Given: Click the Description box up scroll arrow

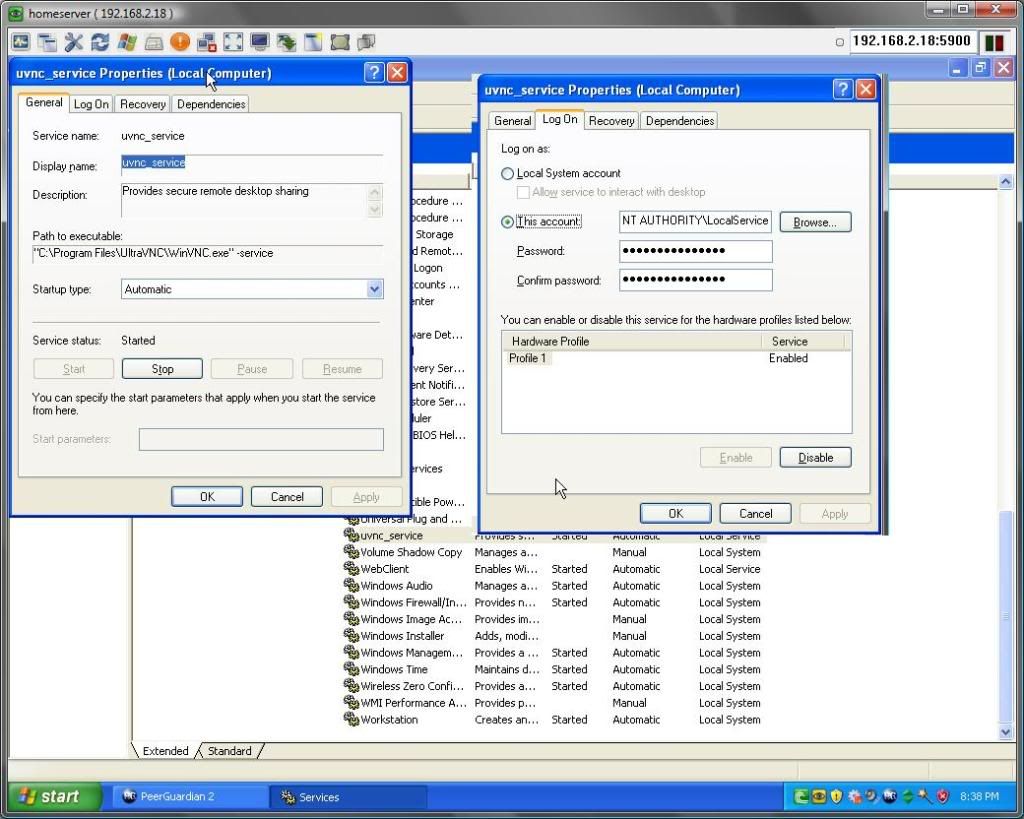Looking at the screenshot, I should coord(375,192).
